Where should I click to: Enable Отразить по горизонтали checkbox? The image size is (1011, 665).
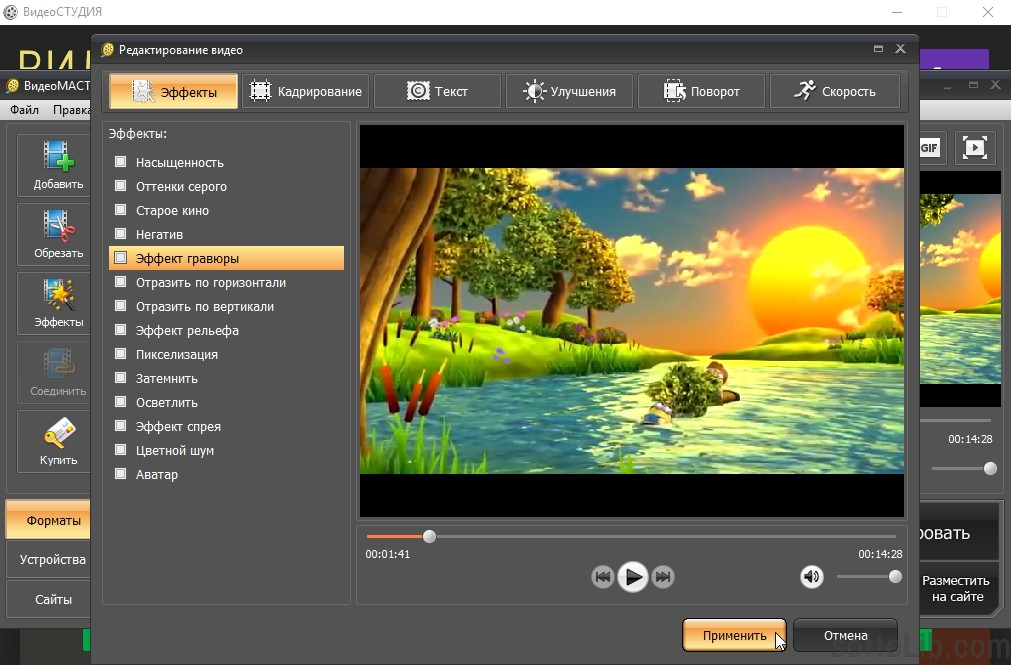(x=121, y=282)
